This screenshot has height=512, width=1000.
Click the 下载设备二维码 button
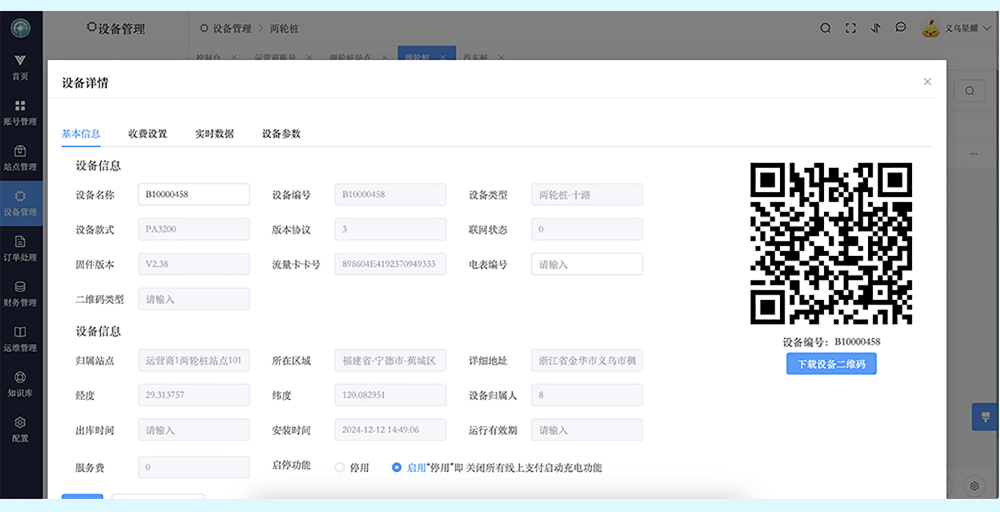pyautogui.click(x=831, y=364)
